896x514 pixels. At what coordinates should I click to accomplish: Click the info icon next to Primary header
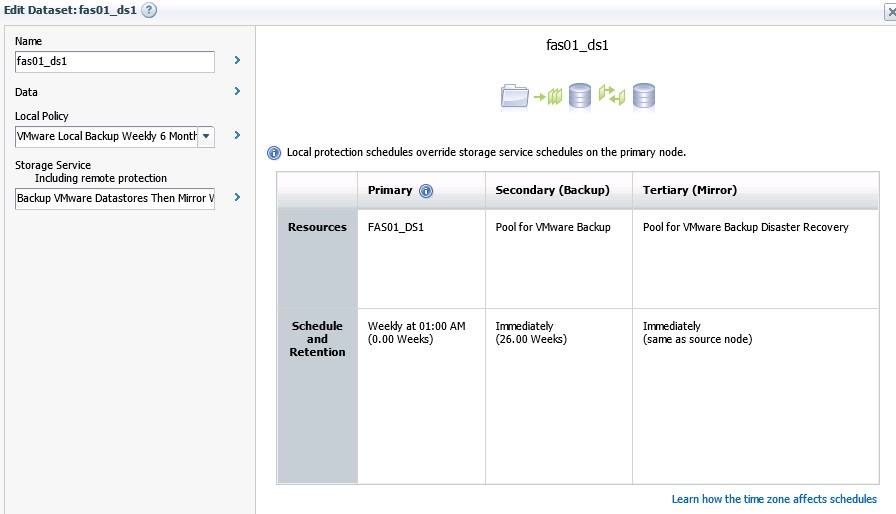(426, 191)
